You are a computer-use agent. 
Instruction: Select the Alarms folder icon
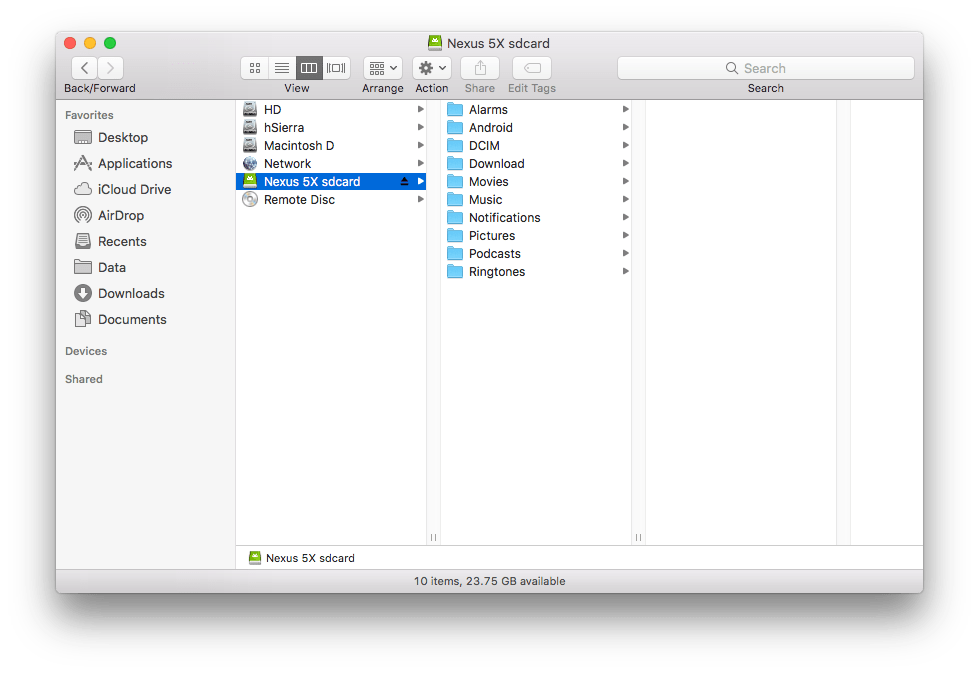tap(455, 110)
